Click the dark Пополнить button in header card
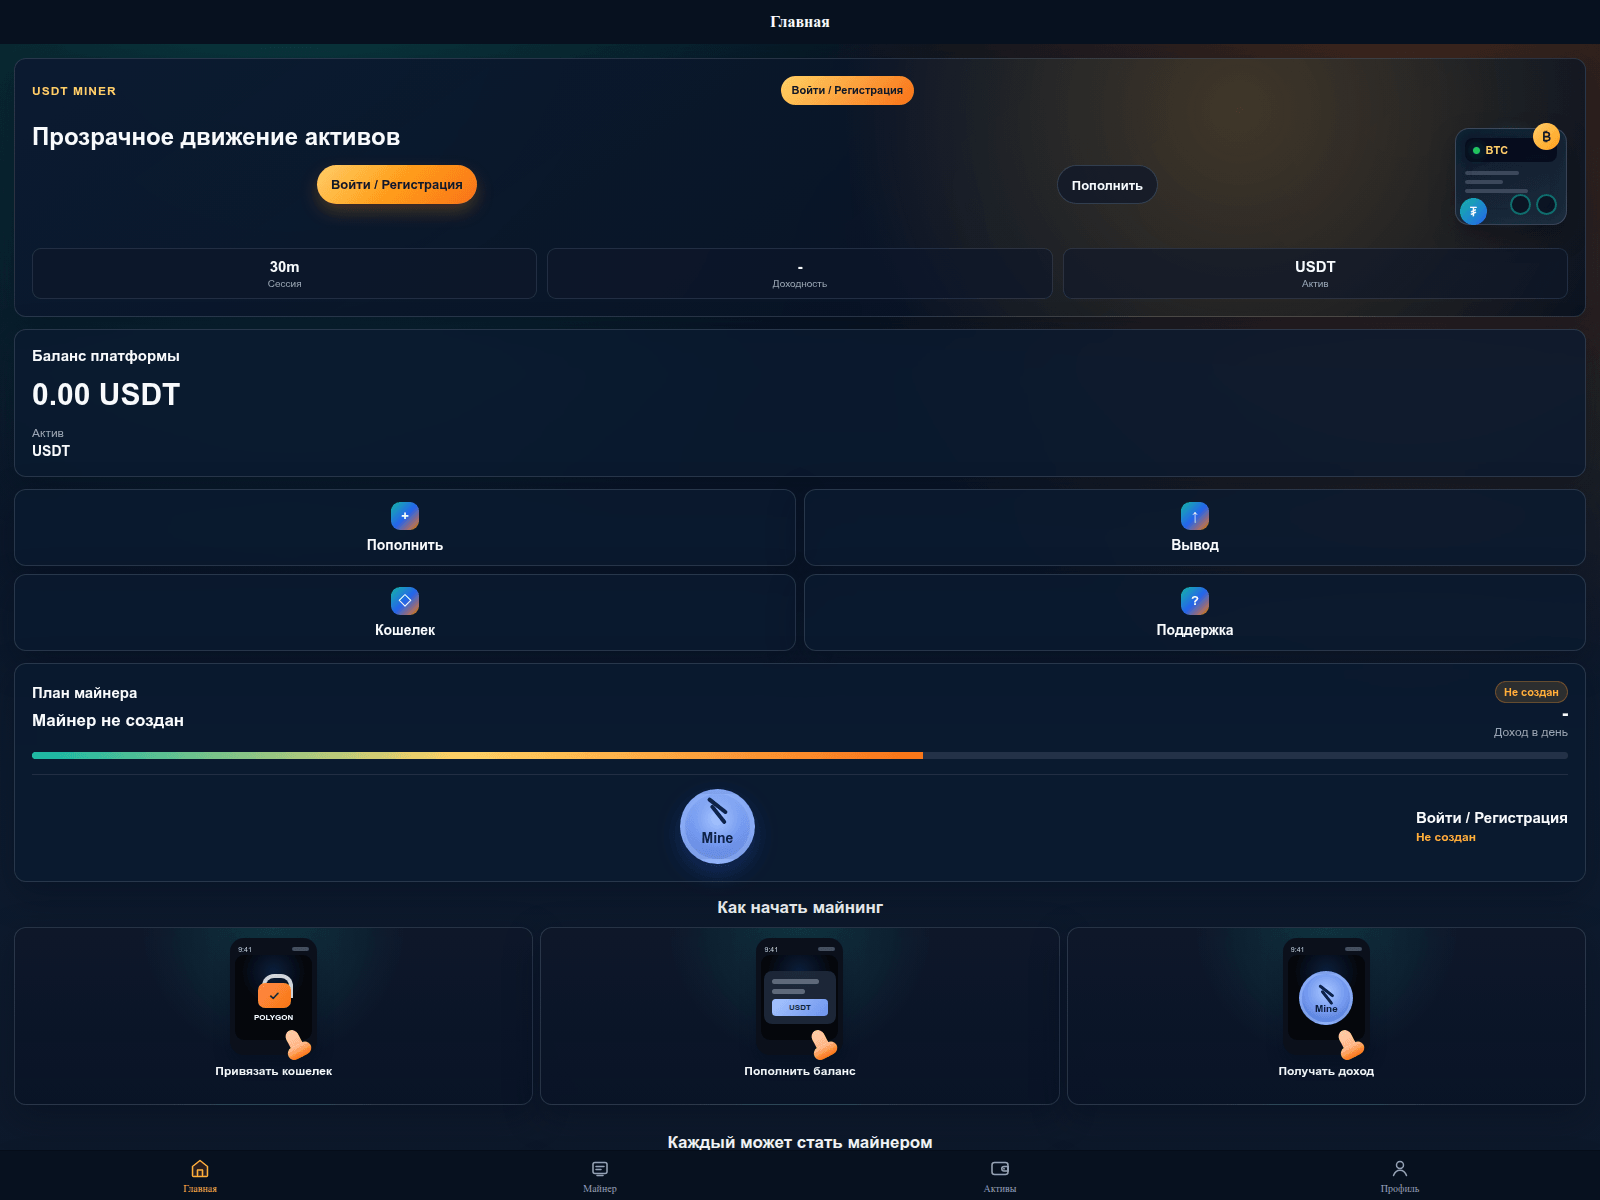The height and width of the screenshot is (1200, 1600). tap(1107, 185)
